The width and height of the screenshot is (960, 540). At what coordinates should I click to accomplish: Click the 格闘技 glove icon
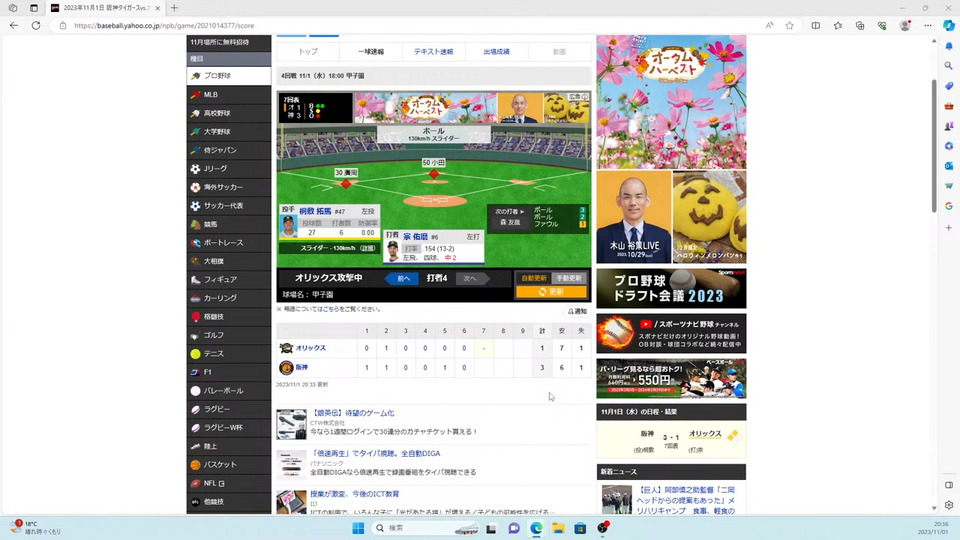(x=195, y=317)
